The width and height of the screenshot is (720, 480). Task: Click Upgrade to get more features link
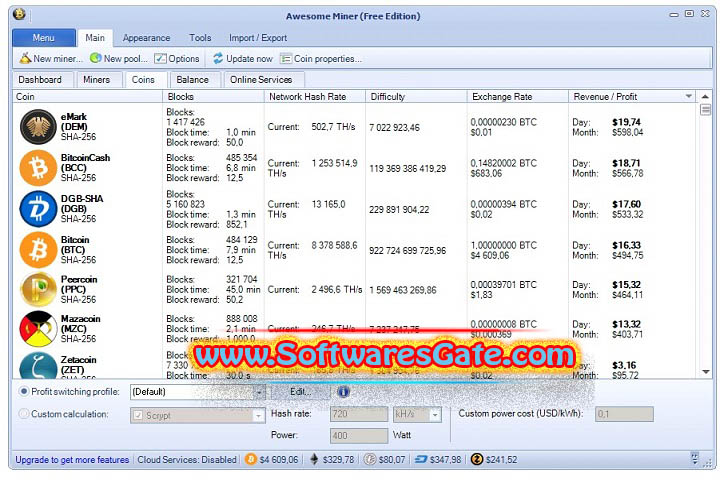point(72,460)
